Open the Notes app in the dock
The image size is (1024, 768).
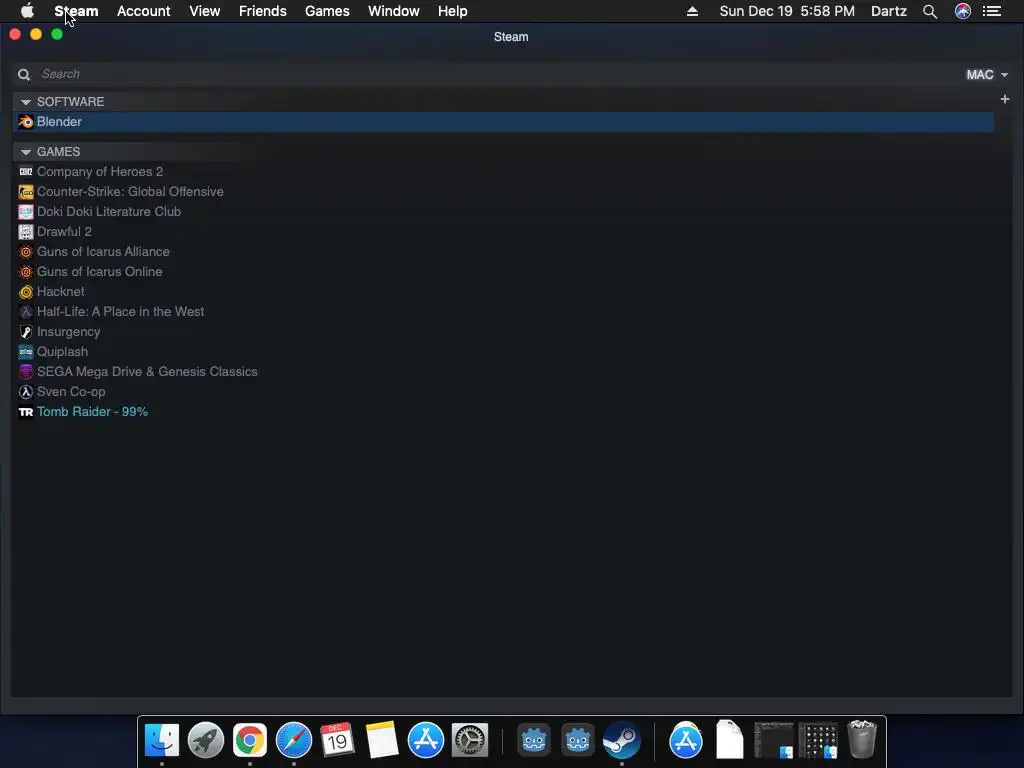382,740
